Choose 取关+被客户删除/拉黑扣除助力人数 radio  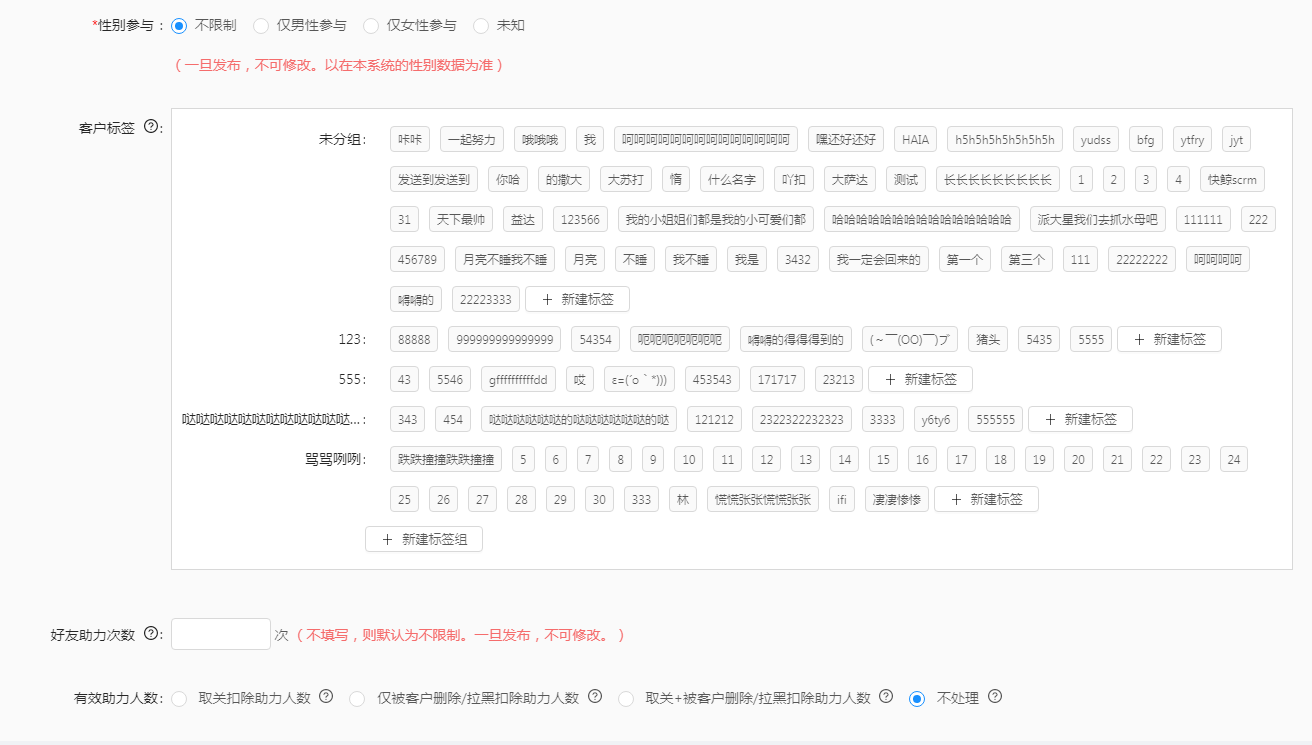coord(627,699)
